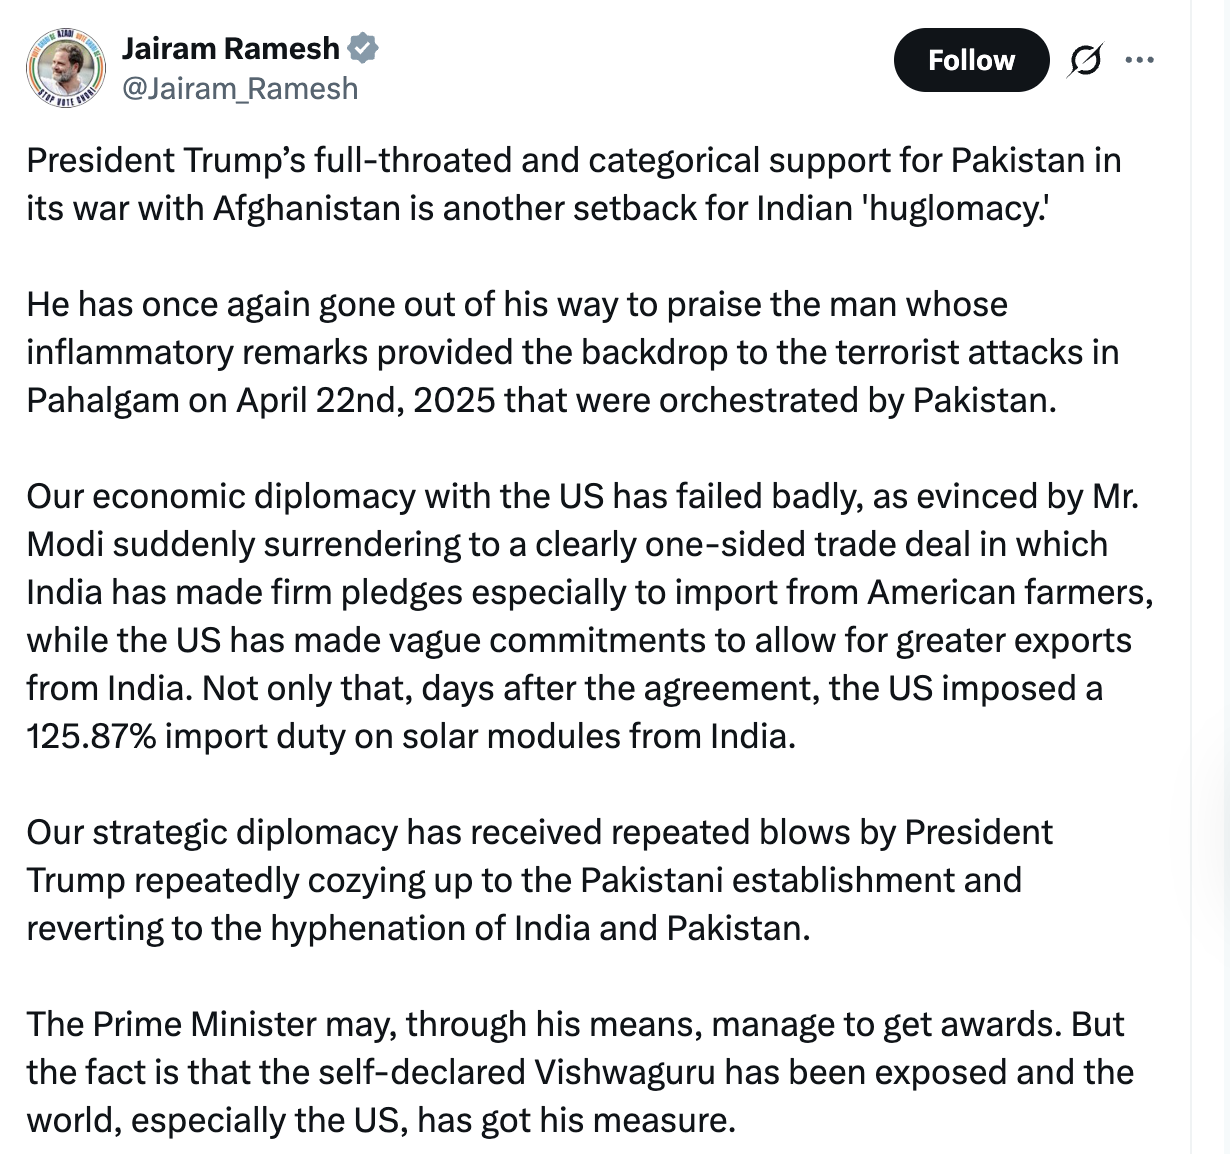This screenshot has height=1154, width=1230.
Task: Click the Grok explain-post icon
Action: 1085,61
